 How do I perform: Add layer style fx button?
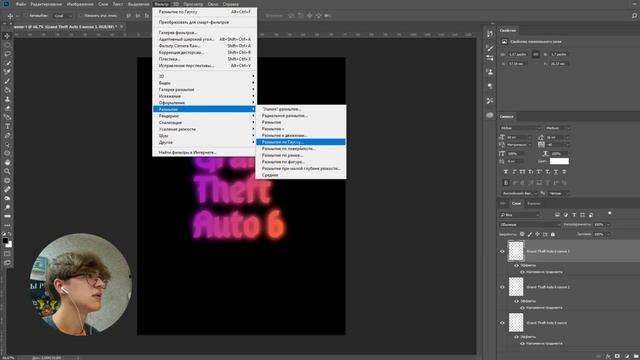[608, 356]
